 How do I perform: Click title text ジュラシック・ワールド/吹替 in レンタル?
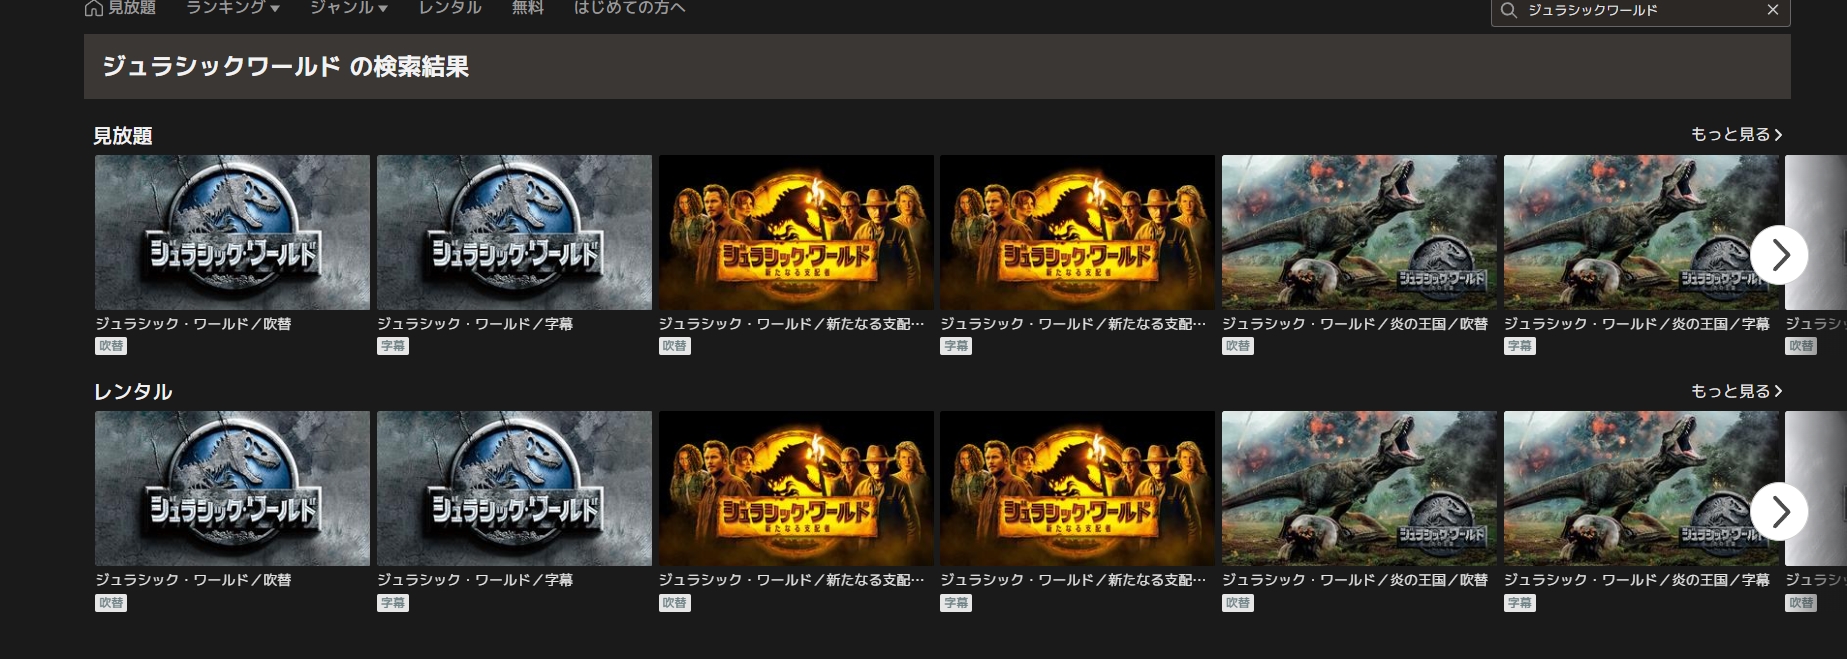point(193,580)
